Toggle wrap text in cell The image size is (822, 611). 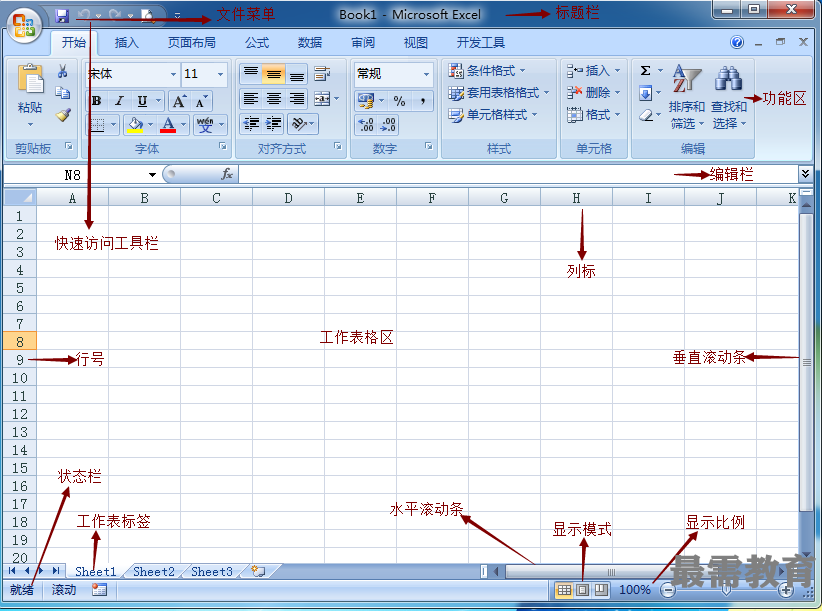tap(322, 74)
